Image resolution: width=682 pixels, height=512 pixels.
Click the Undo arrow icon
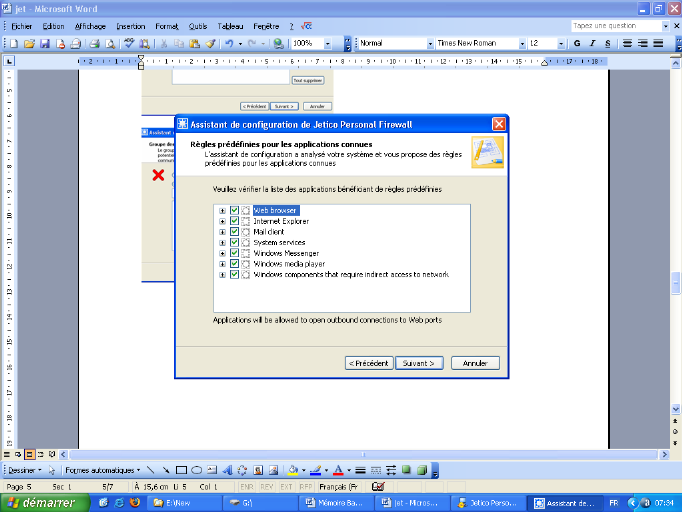(x=229, y=44)
